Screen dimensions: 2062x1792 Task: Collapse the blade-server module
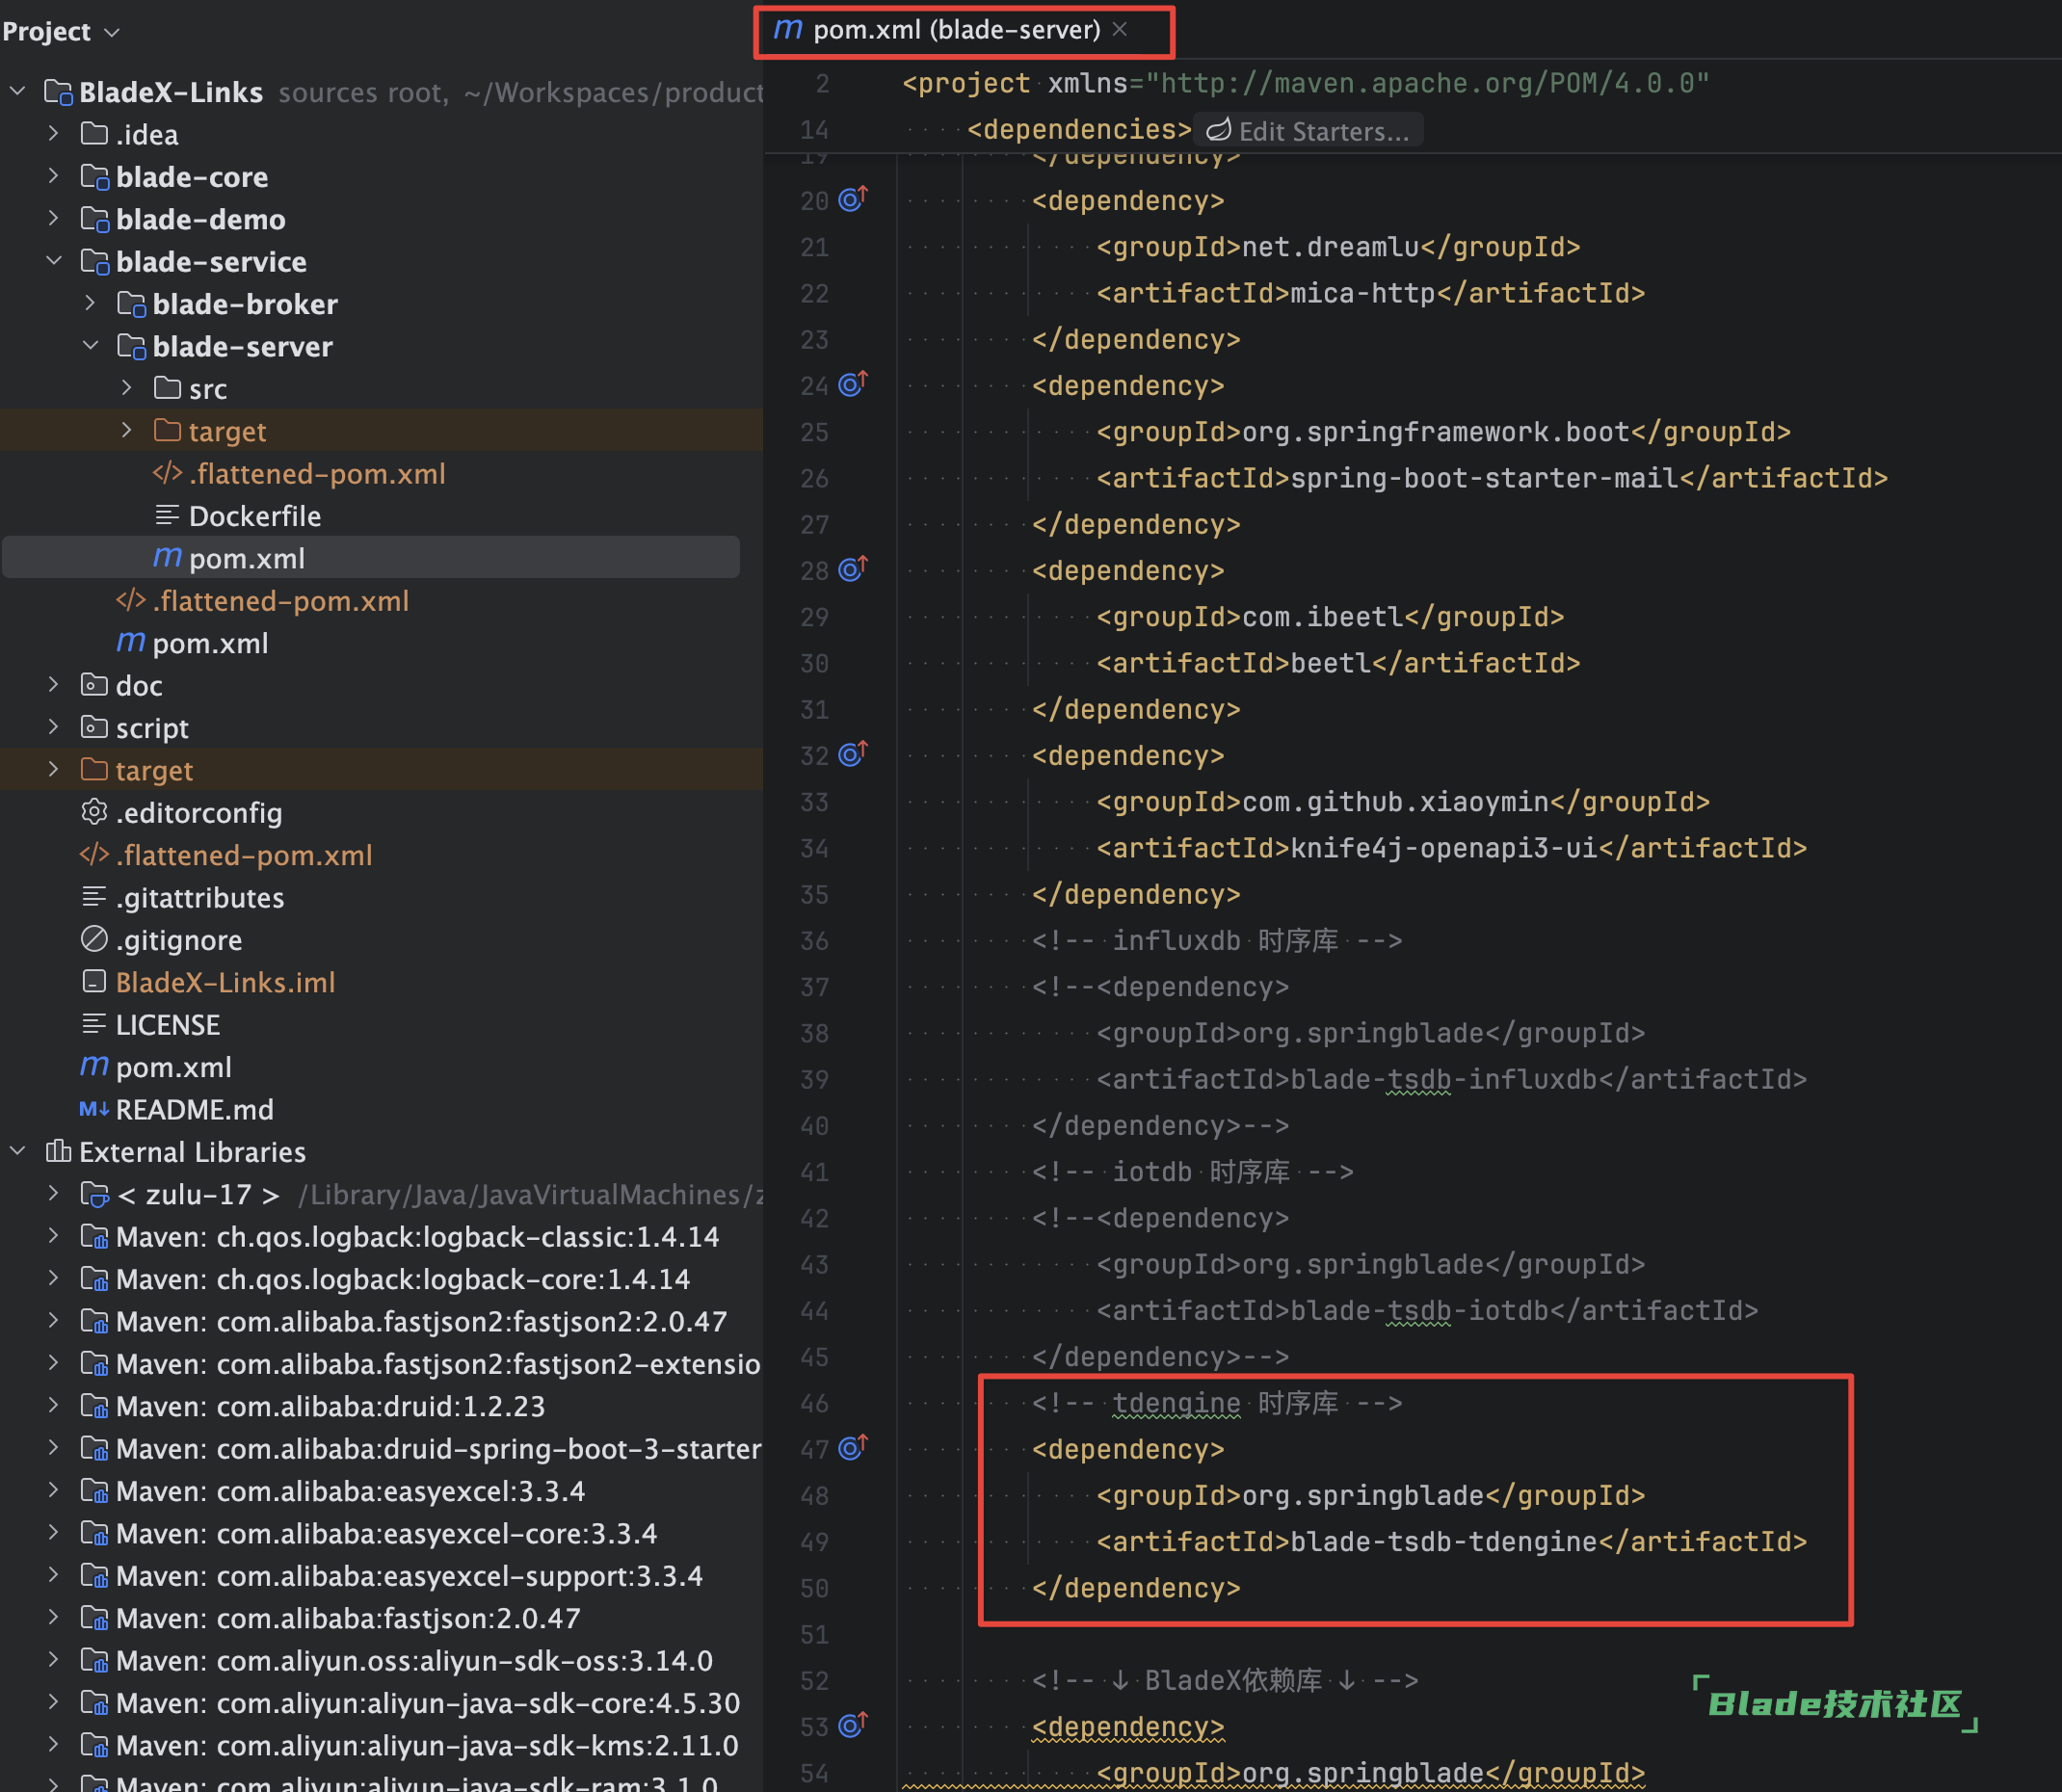[x=90, y=345]
